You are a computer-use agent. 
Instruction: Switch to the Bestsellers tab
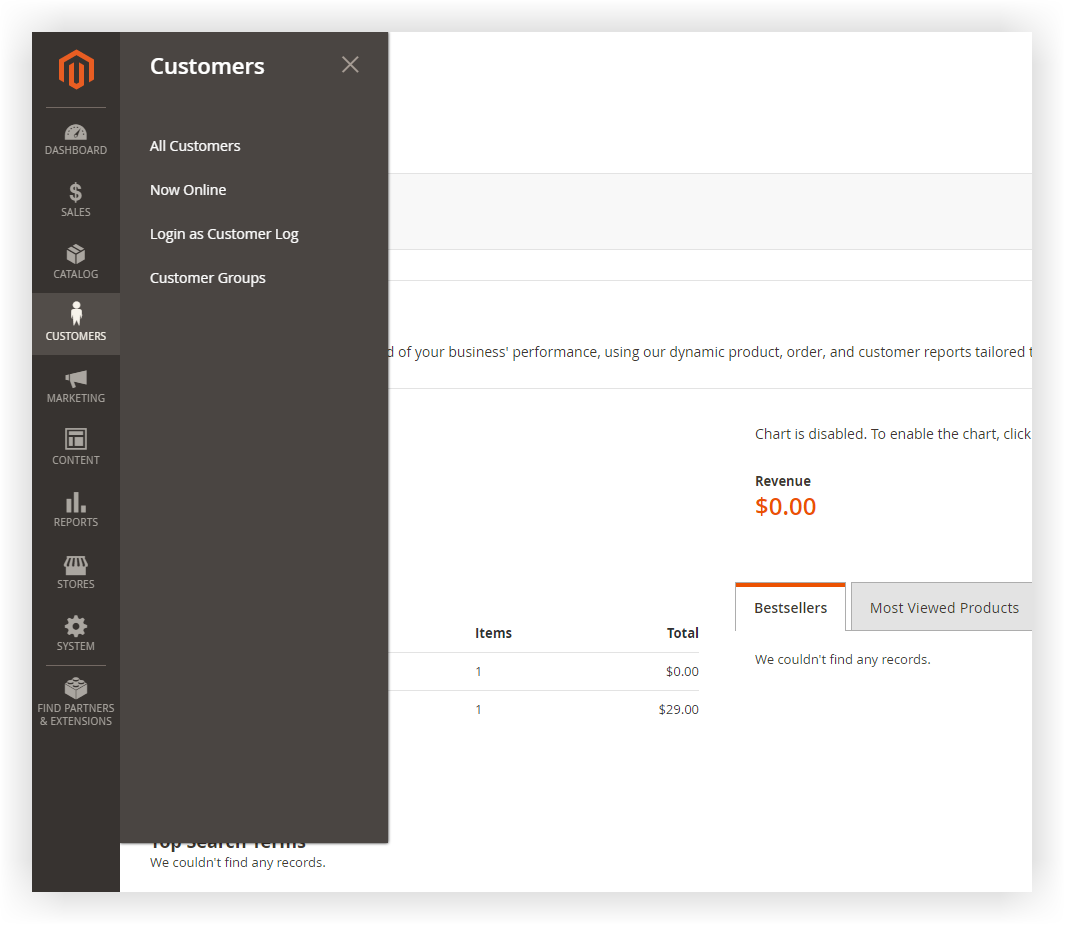click(790, 608)
